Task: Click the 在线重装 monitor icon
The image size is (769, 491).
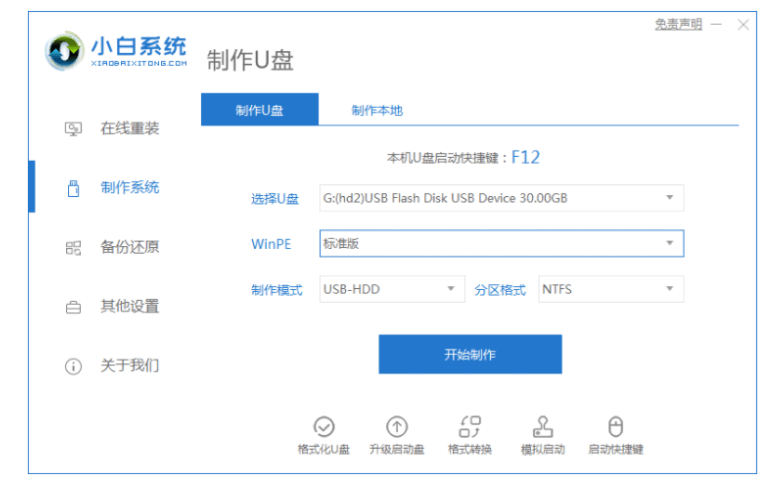Action: pos(73,129)
